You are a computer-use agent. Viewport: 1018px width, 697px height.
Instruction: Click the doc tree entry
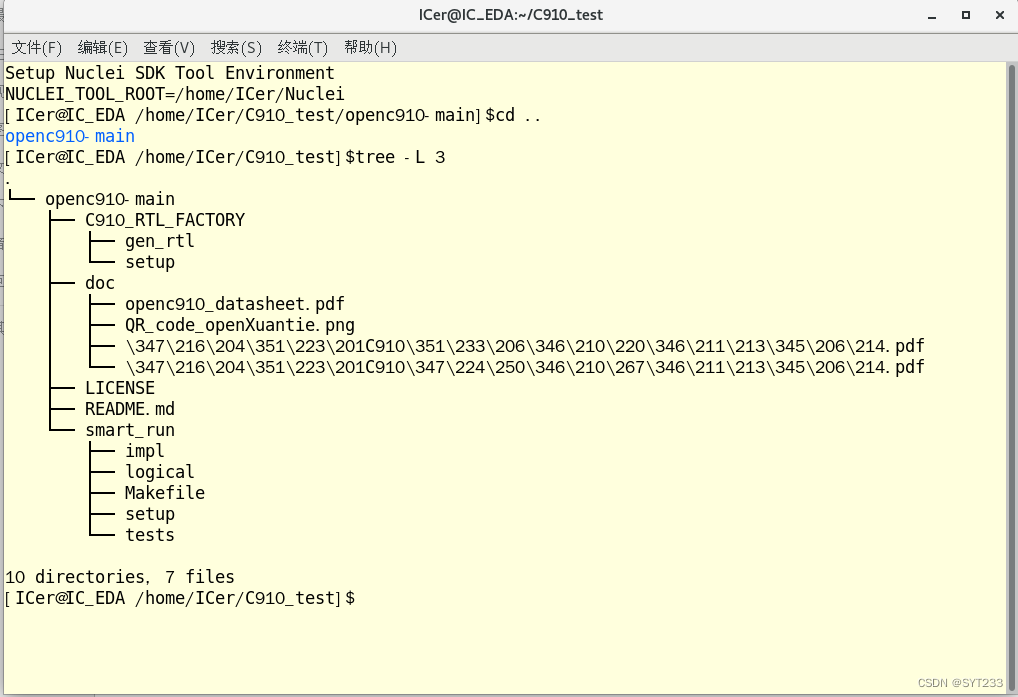tap(100, 283)
